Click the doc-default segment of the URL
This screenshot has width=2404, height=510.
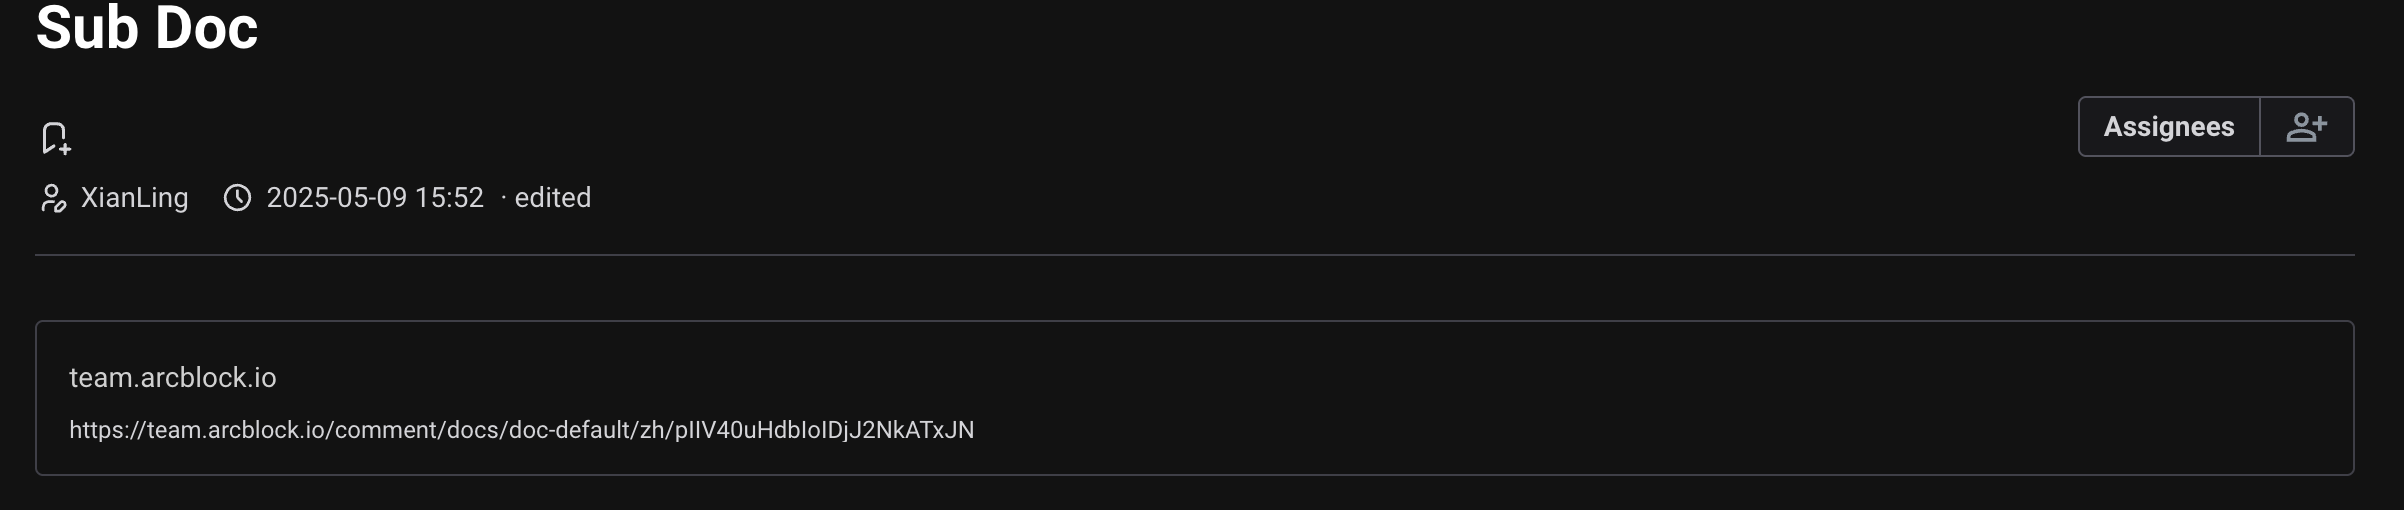click(570, 430)
